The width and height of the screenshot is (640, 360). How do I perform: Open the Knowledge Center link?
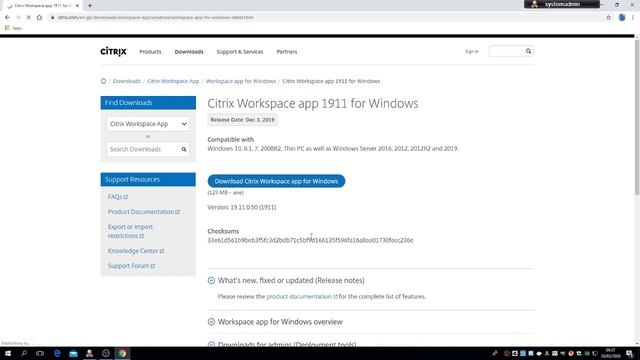pyautogui.click(x=136, y=251)
